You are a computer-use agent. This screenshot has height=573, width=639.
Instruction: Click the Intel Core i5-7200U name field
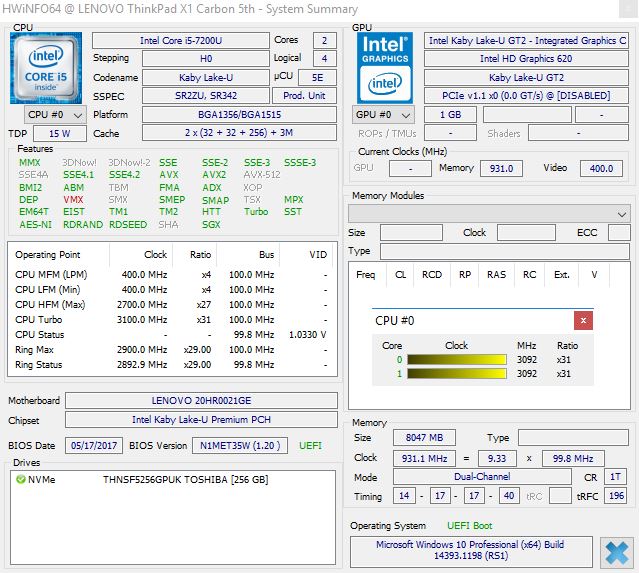pos(179,40)
